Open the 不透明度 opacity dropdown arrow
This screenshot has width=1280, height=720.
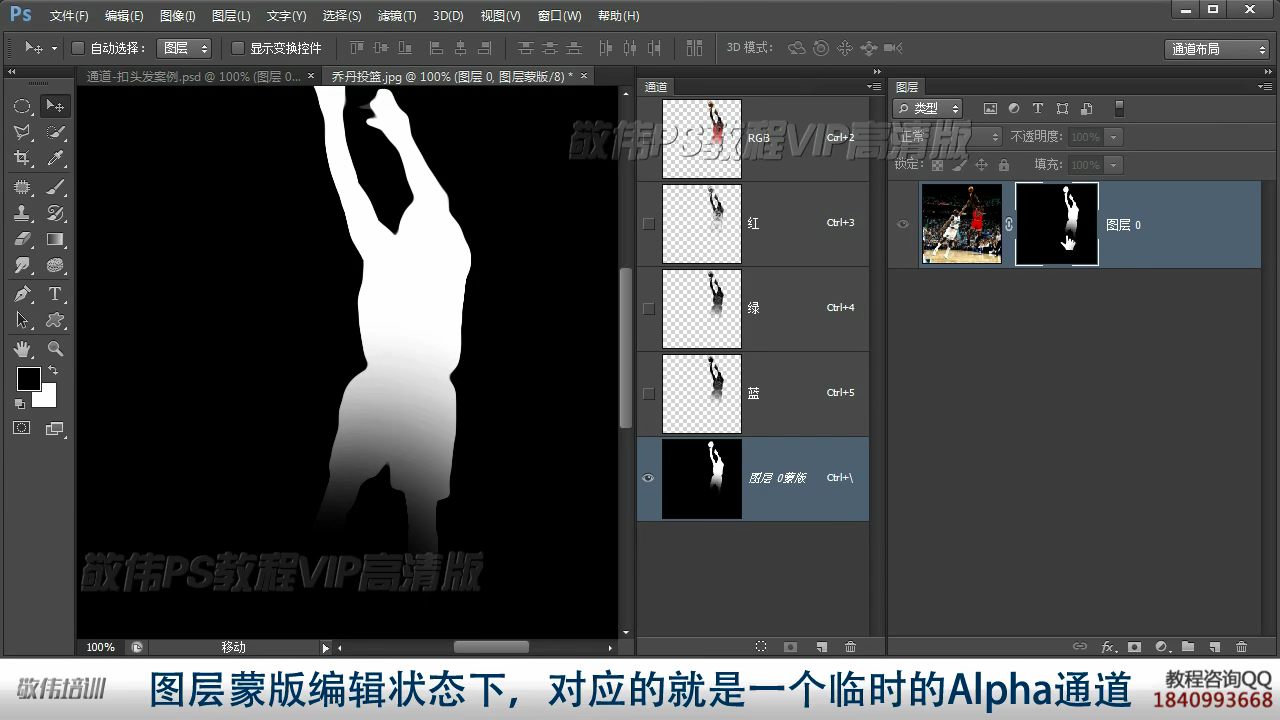click(1113, 137)
